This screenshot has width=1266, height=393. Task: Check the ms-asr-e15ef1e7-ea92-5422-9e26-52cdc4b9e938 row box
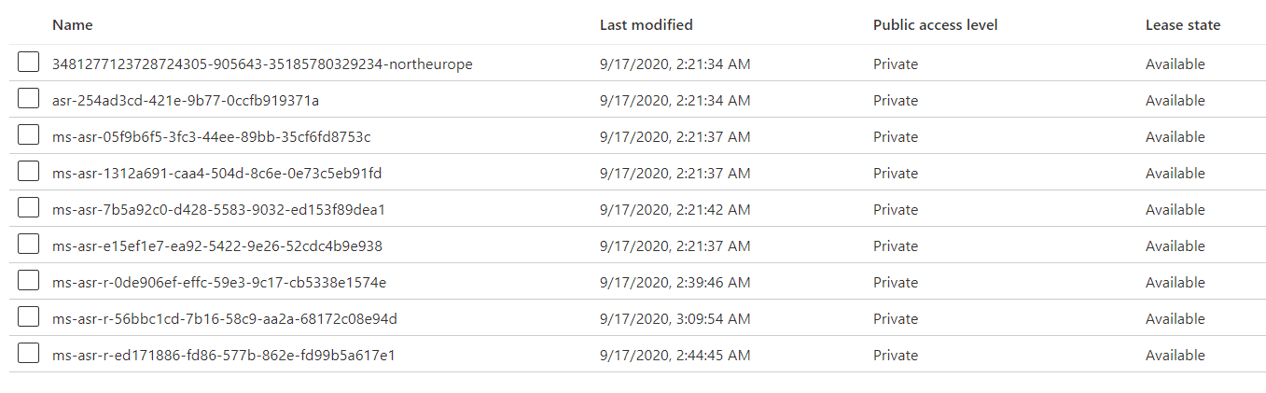(x=28, y=245)
